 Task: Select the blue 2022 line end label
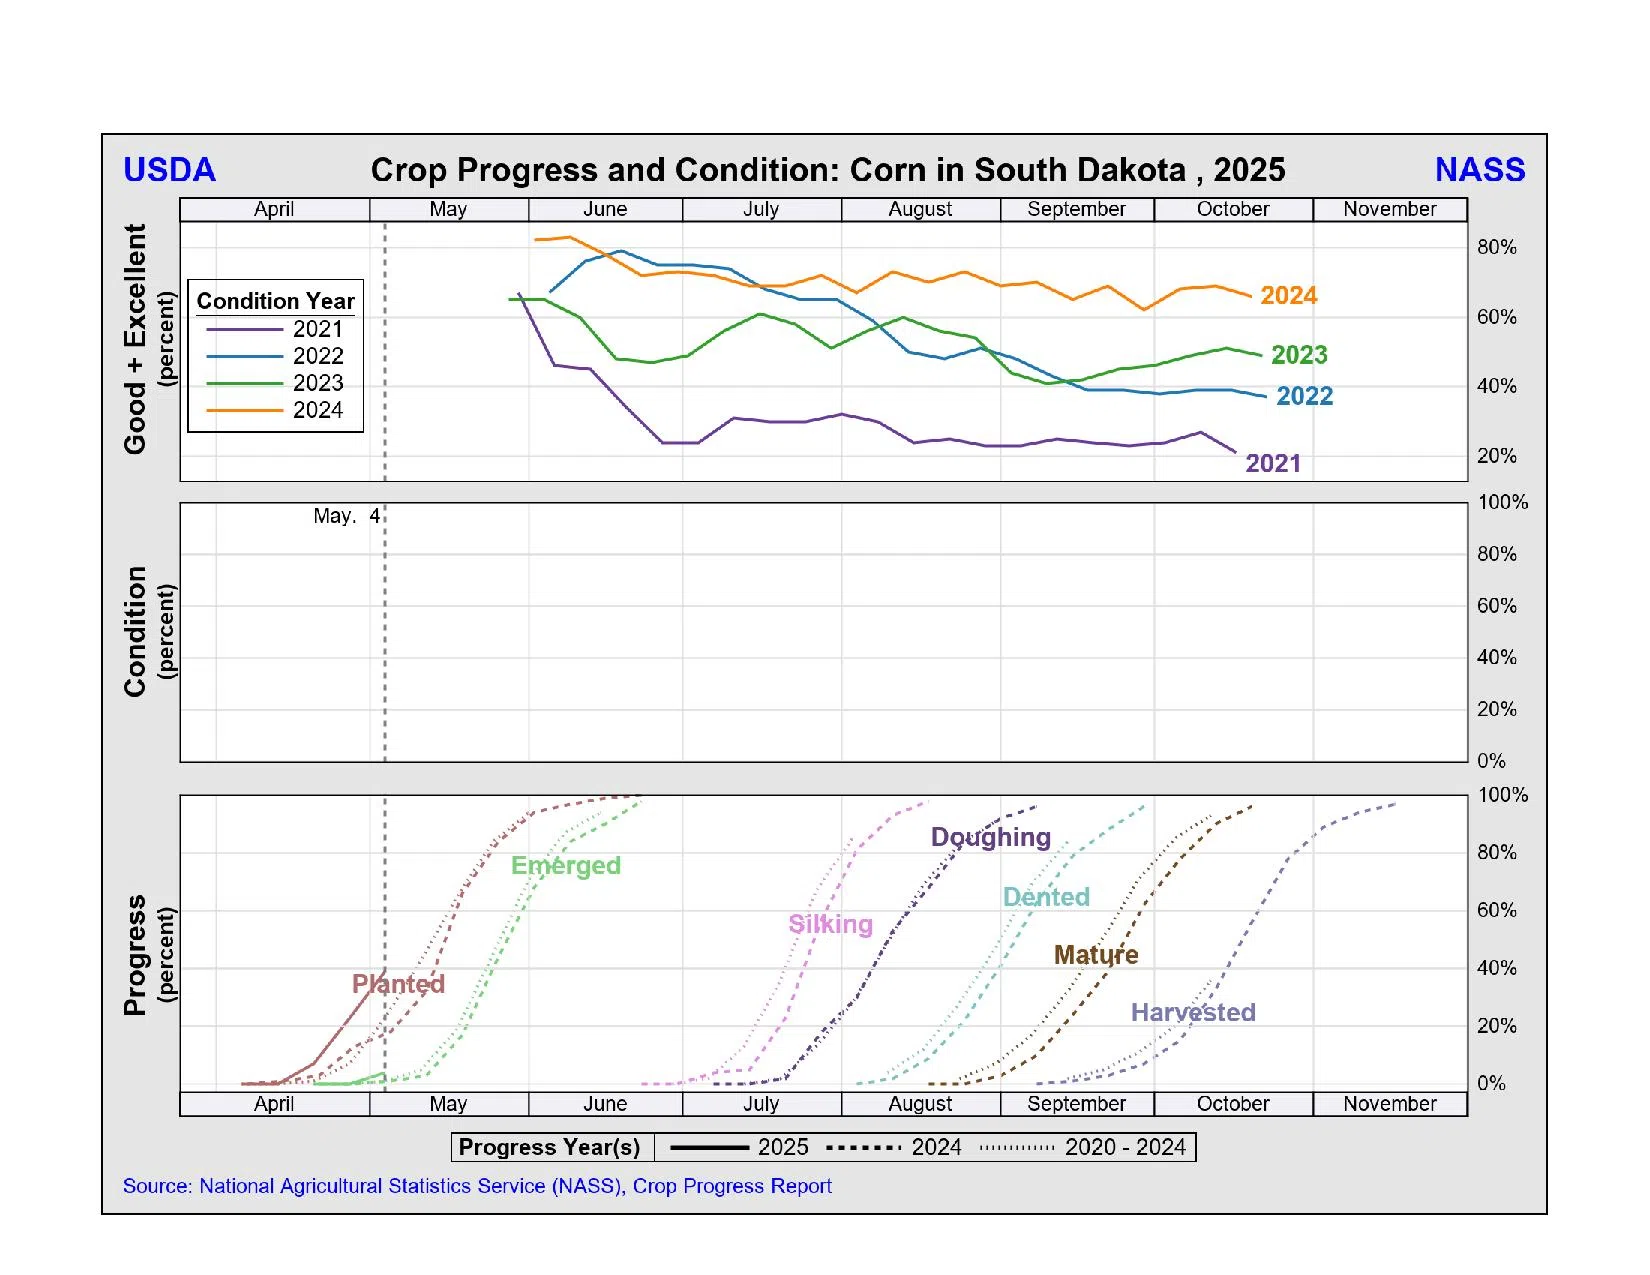coord(1304,396)
